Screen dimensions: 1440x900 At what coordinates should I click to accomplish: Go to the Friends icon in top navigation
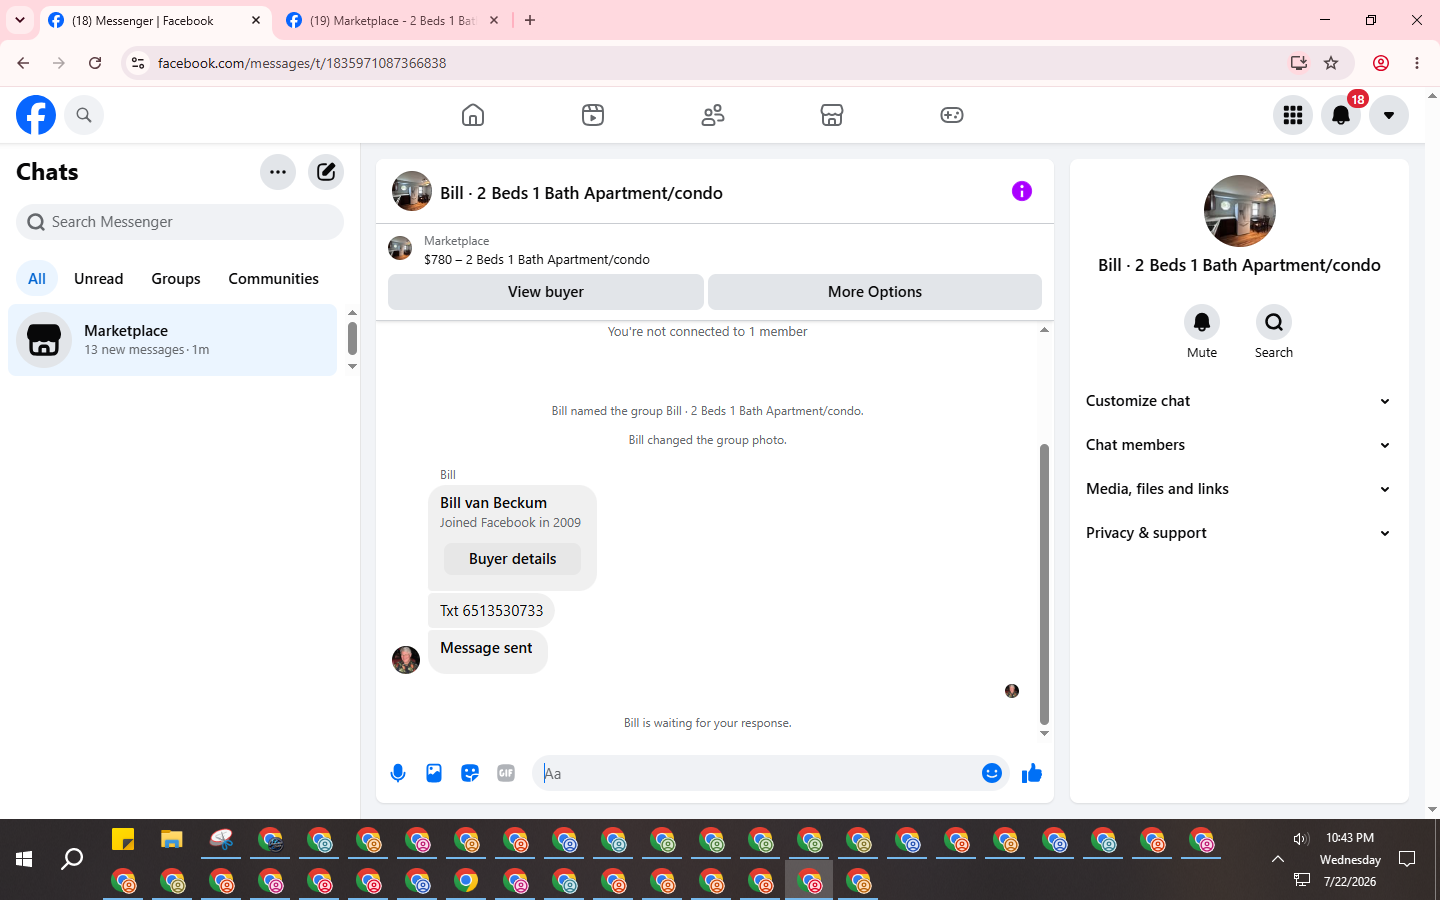tap(713, 115)
